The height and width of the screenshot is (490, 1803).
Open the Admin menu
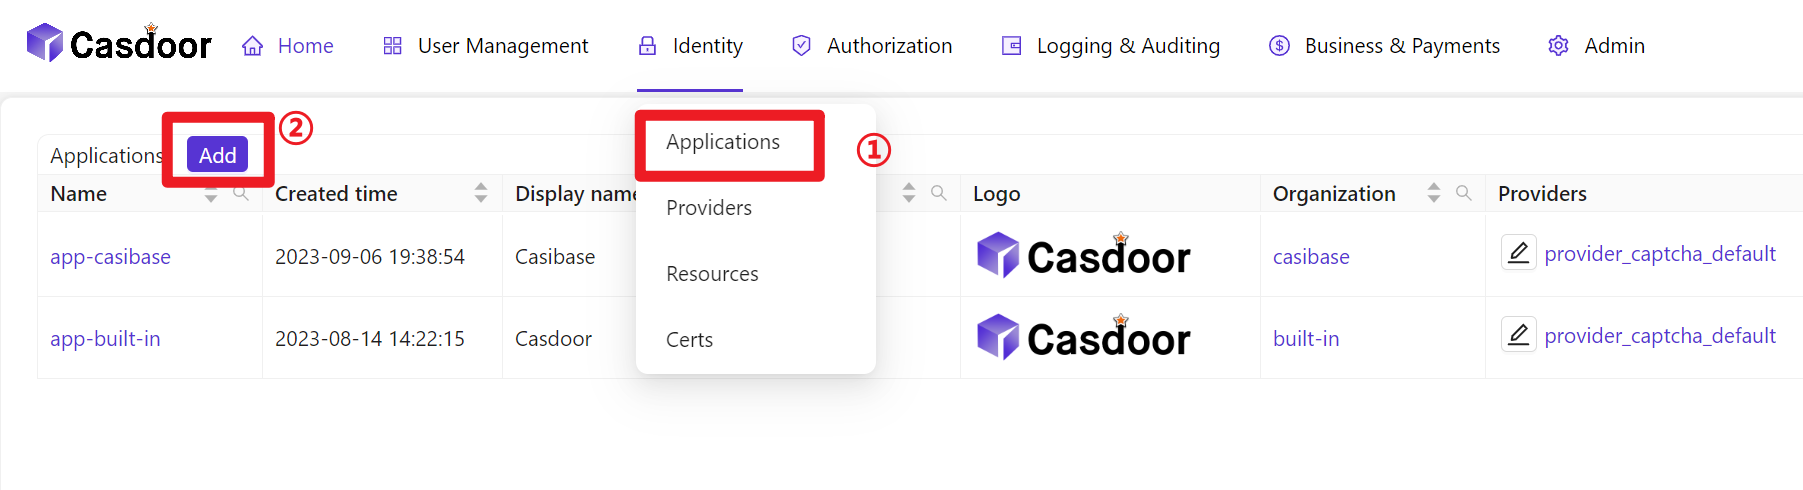point(1597,46)
